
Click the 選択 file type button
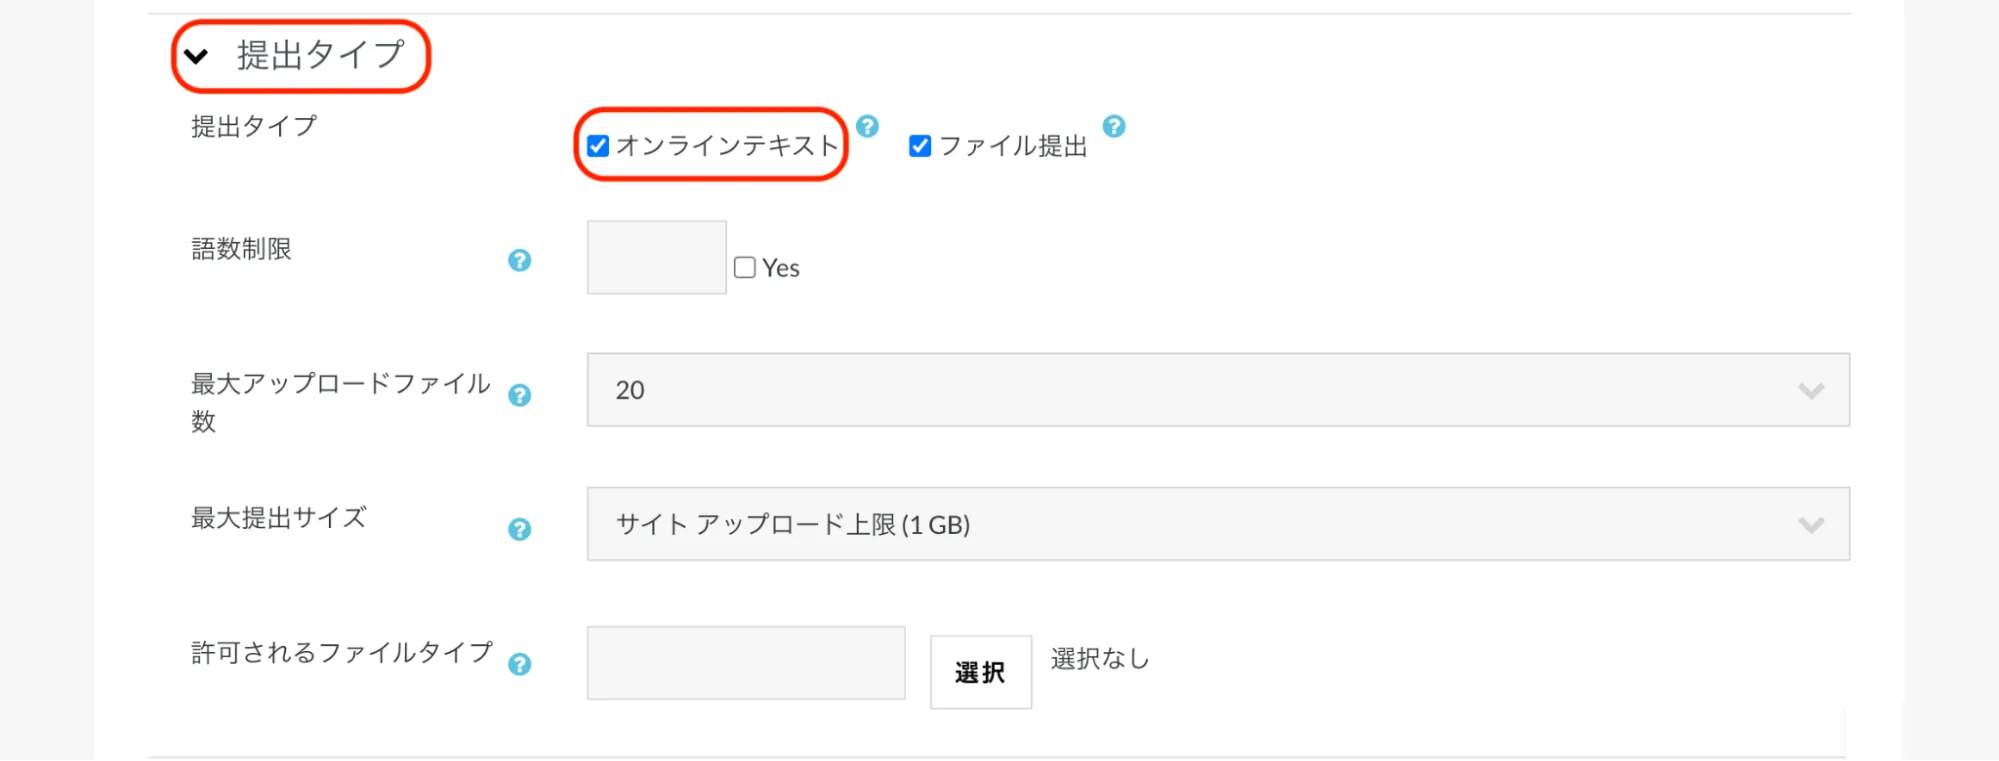pyautogui.click(x=980, y=672)
